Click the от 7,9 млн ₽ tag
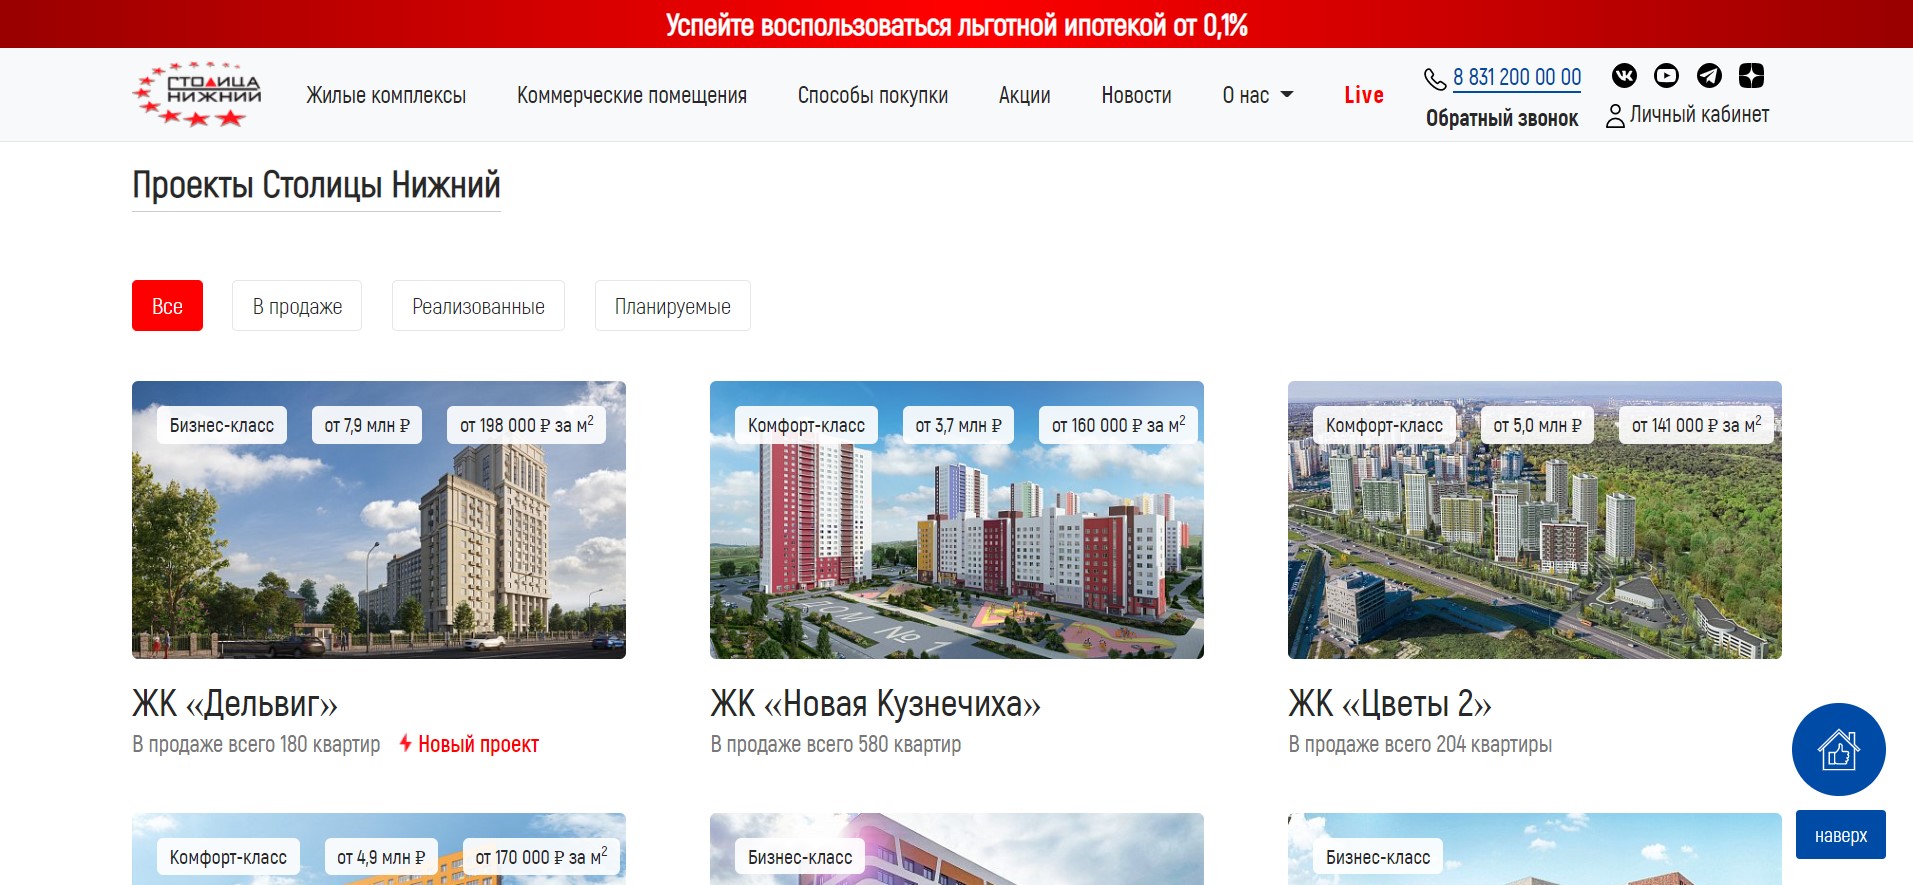Screen dimensions: 1913x885 (367, 425)
